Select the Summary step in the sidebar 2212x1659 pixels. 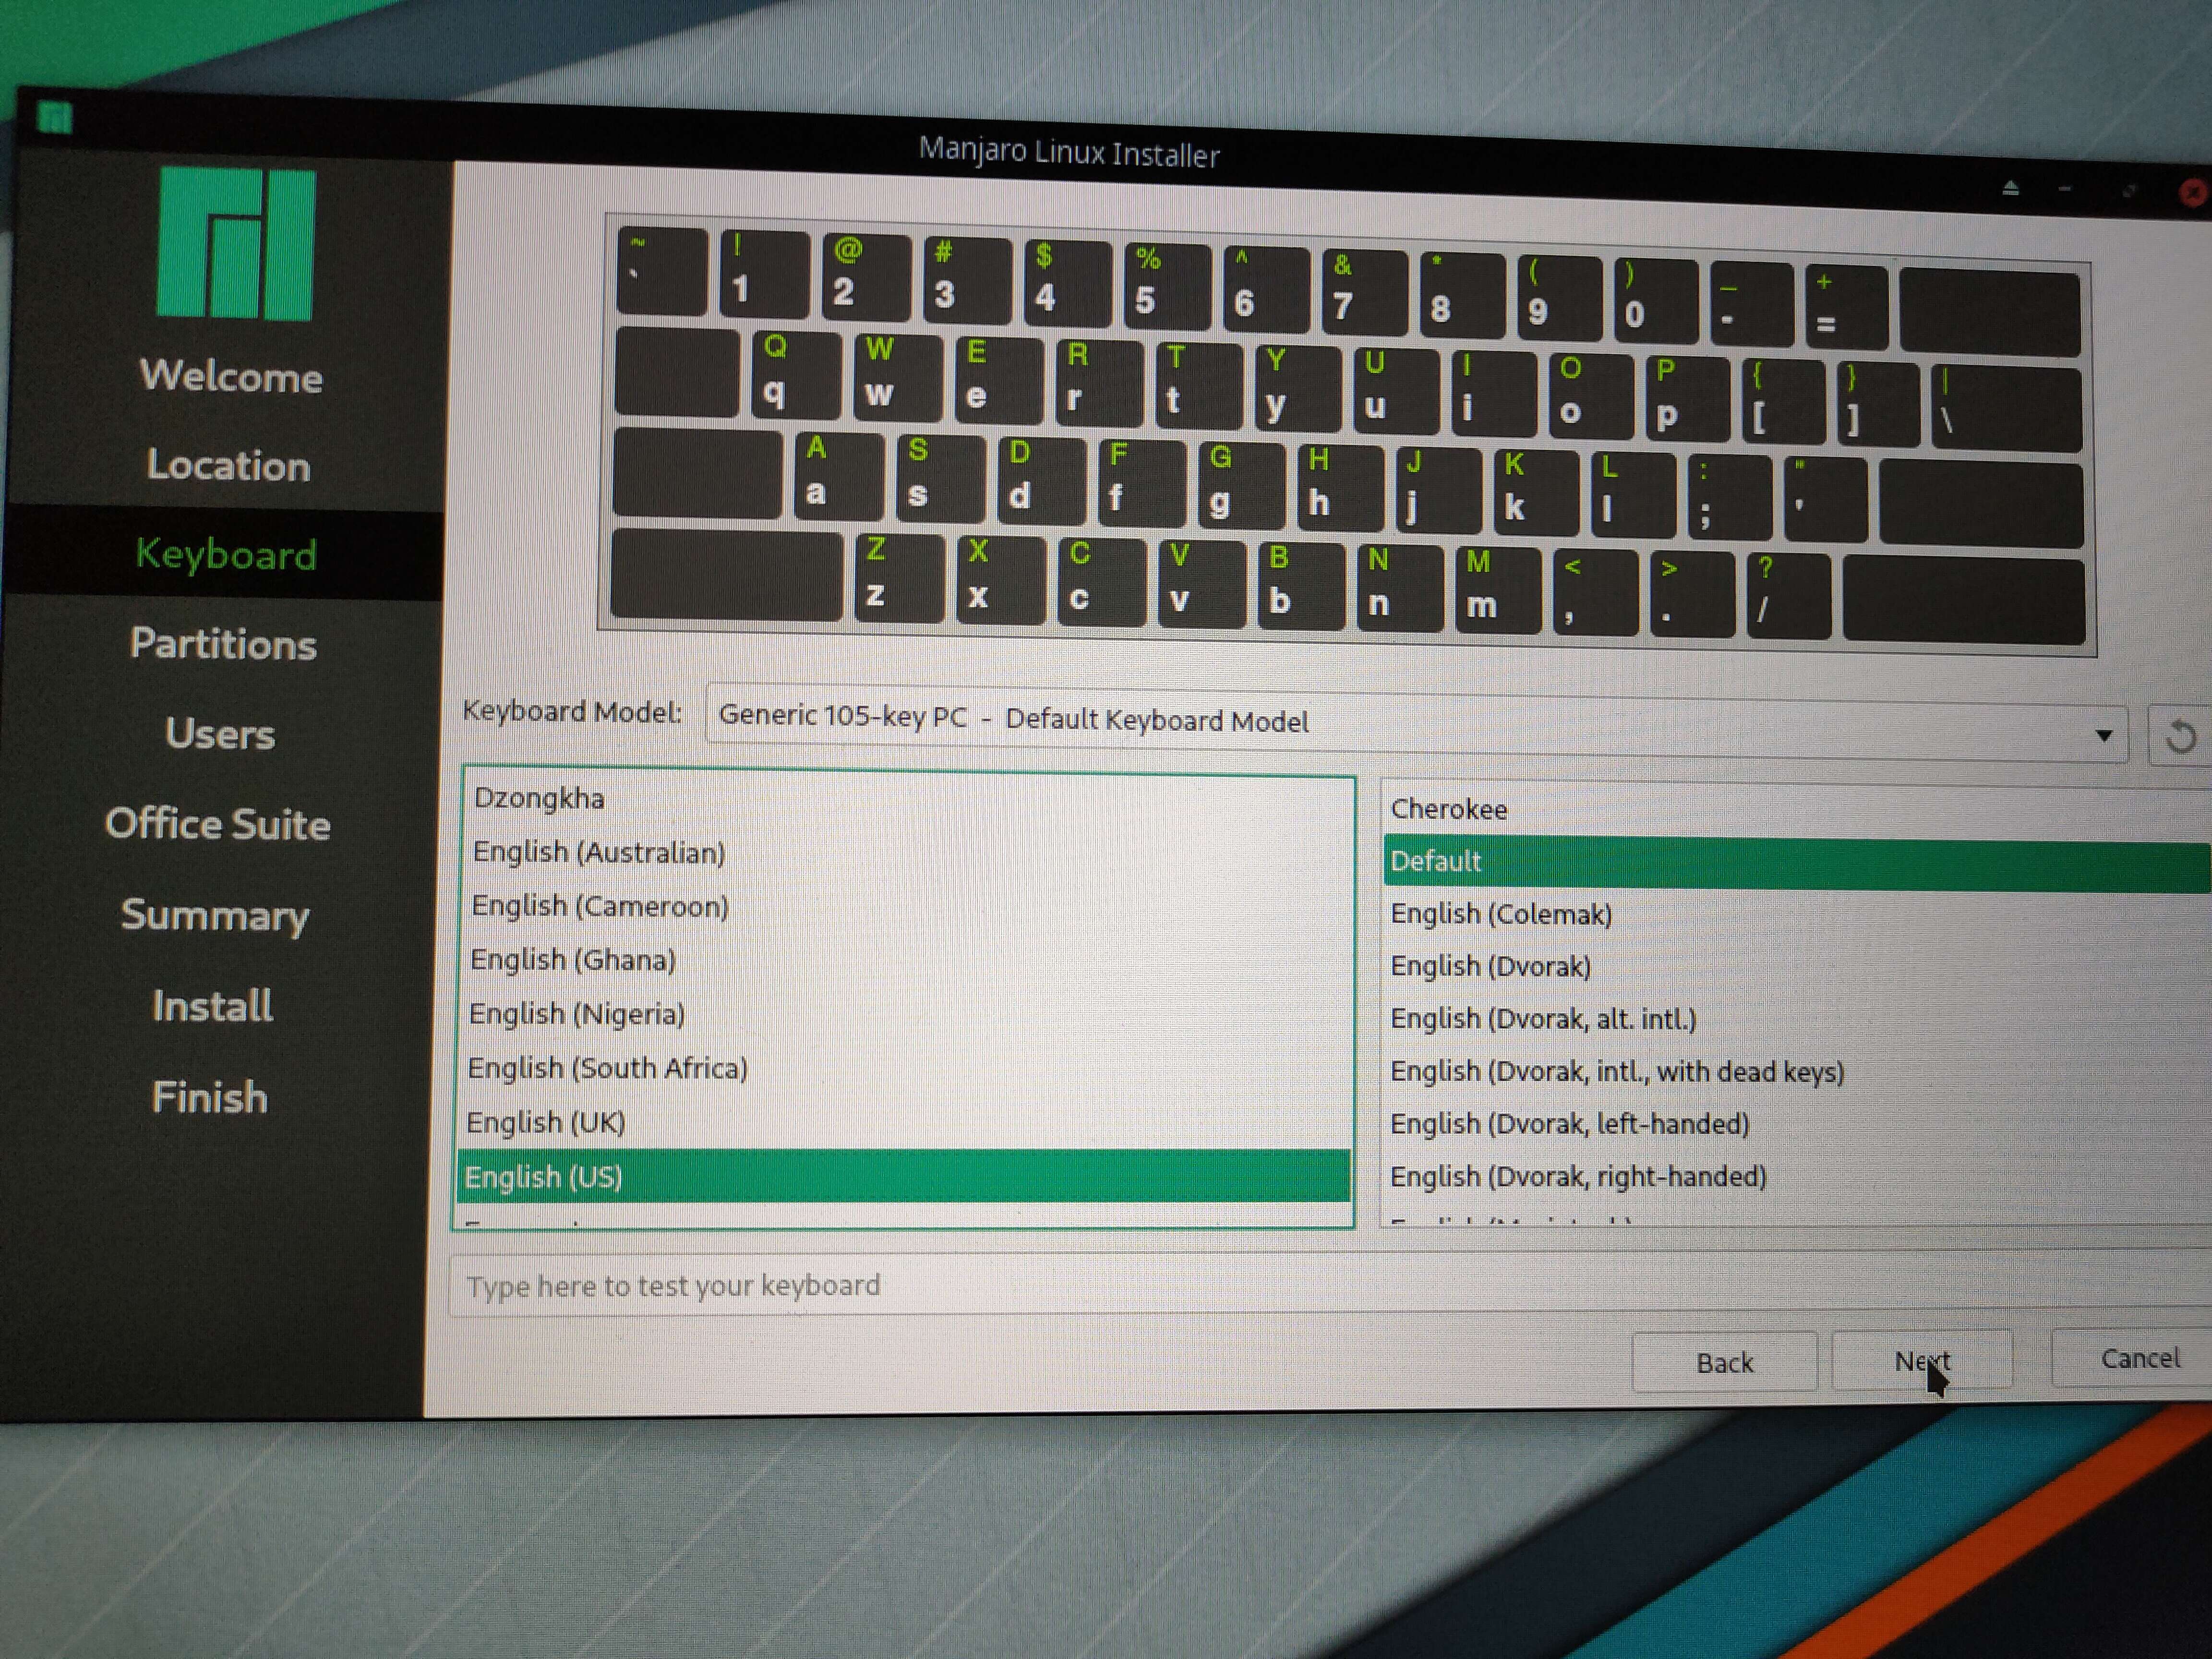click(x=215, y=915)
